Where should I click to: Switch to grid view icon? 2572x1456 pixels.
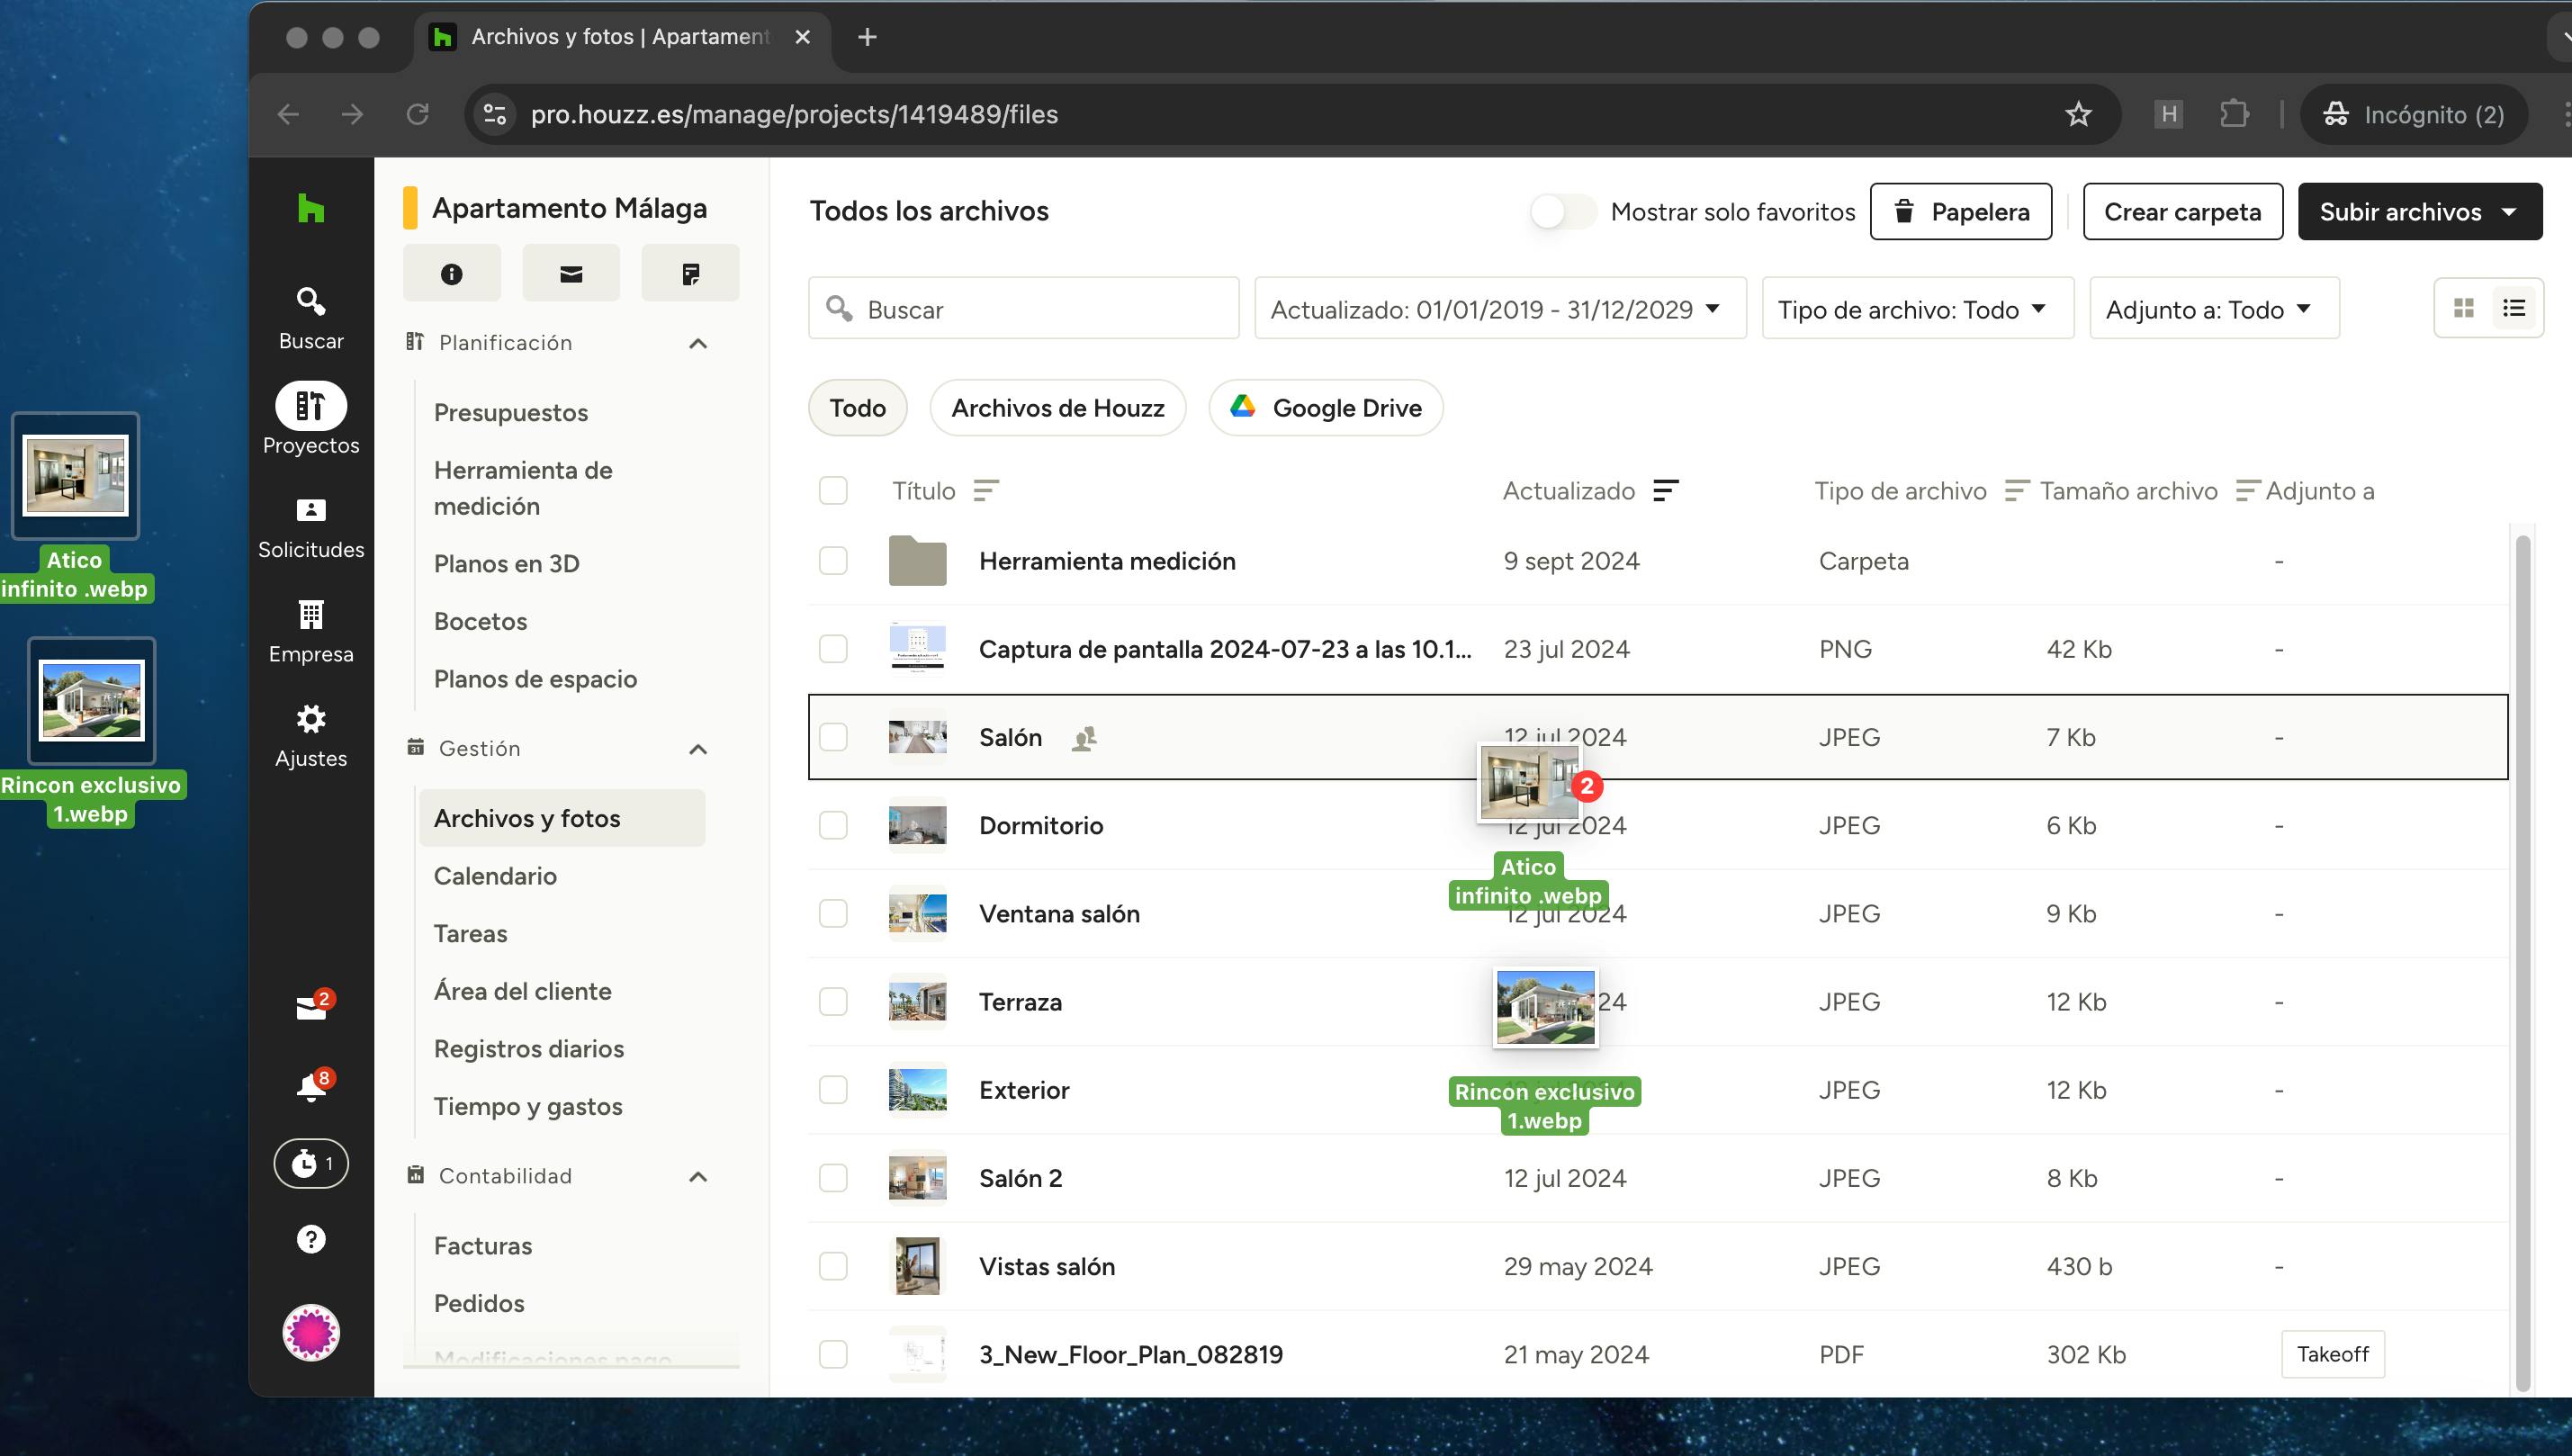(2464, 309)
